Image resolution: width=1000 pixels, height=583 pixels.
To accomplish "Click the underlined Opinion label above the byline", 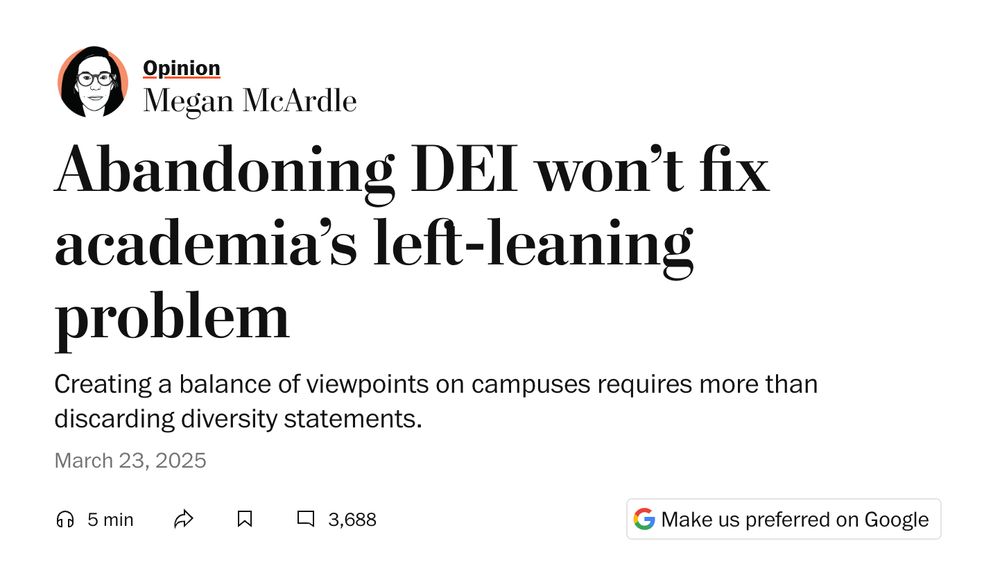I will click(181, 66).
